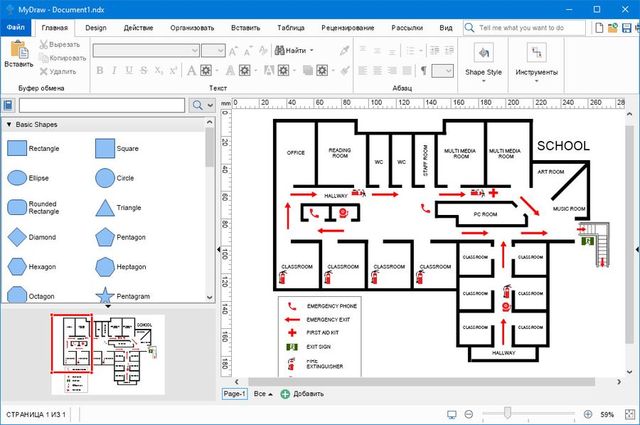The width and height of the screenshot is (640, 425).
Task: Click the Shape Style icon
Action: click(x=483, y=52)
